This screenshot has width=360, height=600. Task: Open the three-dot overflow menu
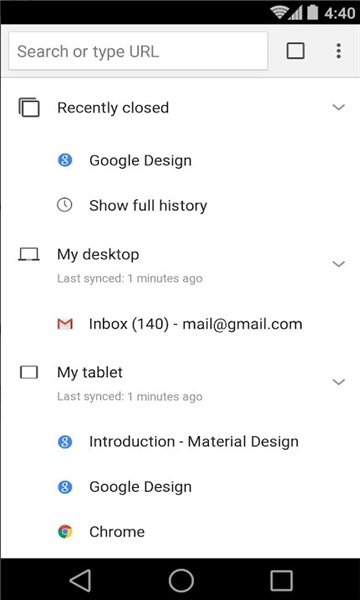pyautogui.click(x=338, y=51)
